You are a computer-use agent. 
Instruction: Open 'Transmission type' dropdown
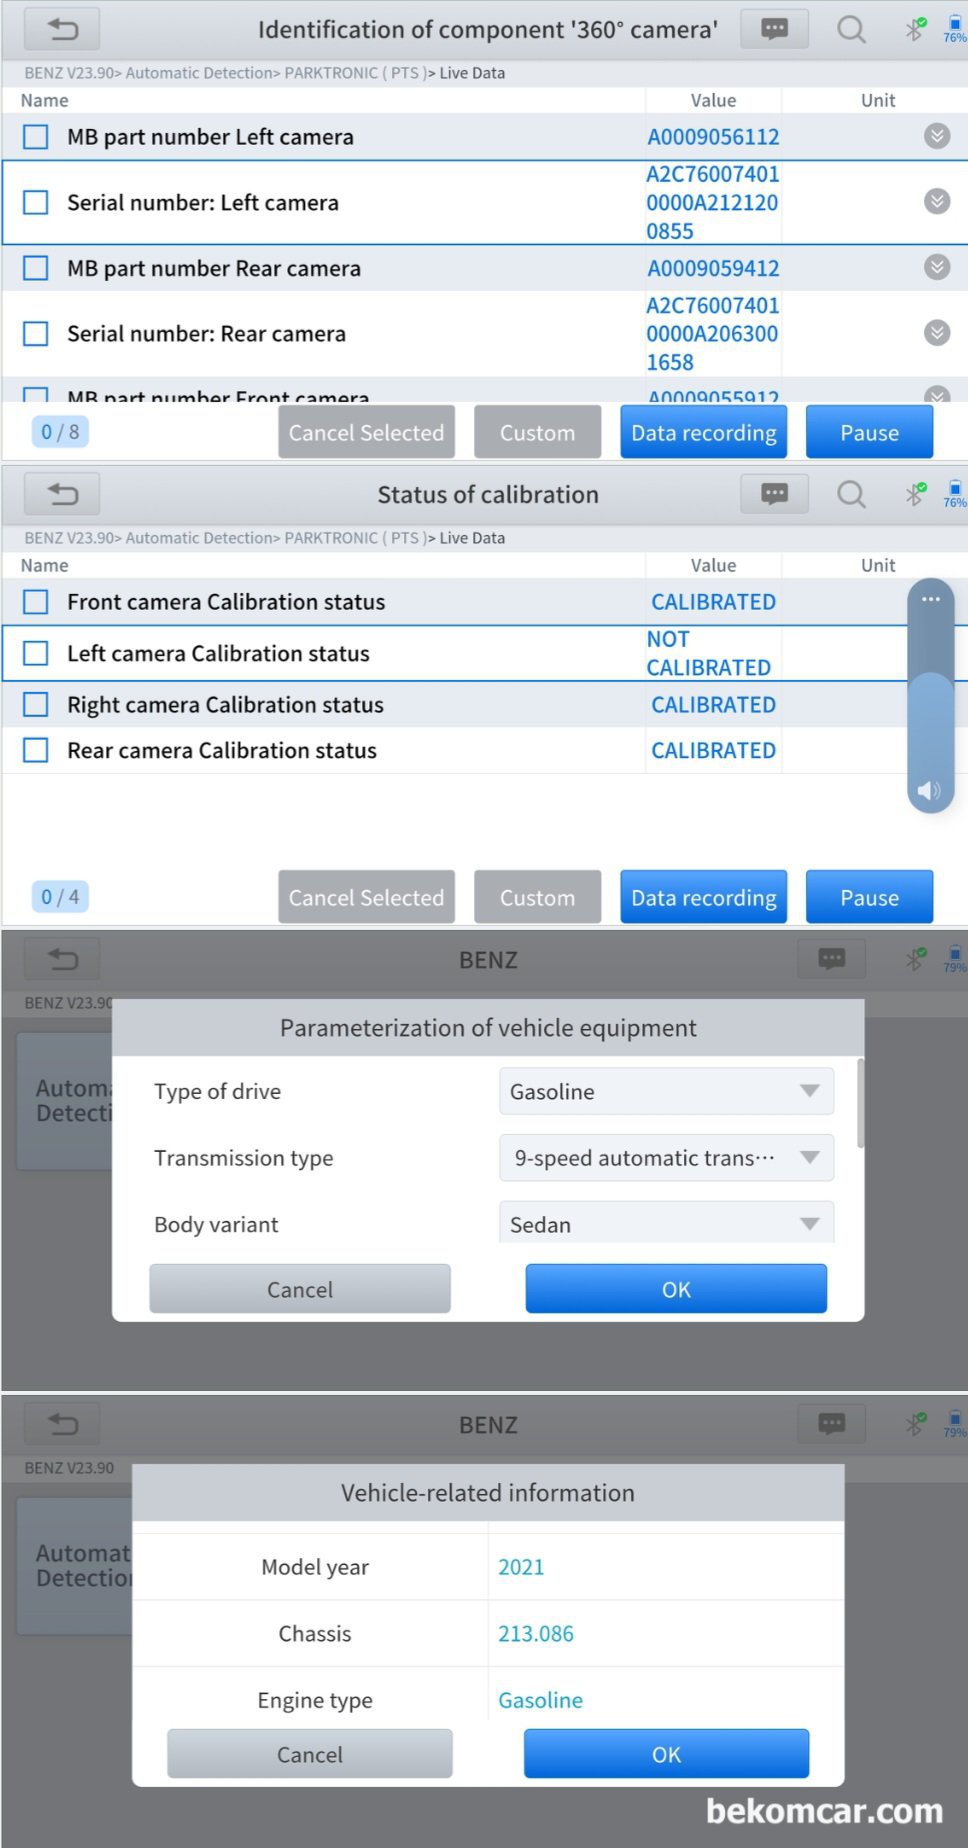[x=666, y=1158]
